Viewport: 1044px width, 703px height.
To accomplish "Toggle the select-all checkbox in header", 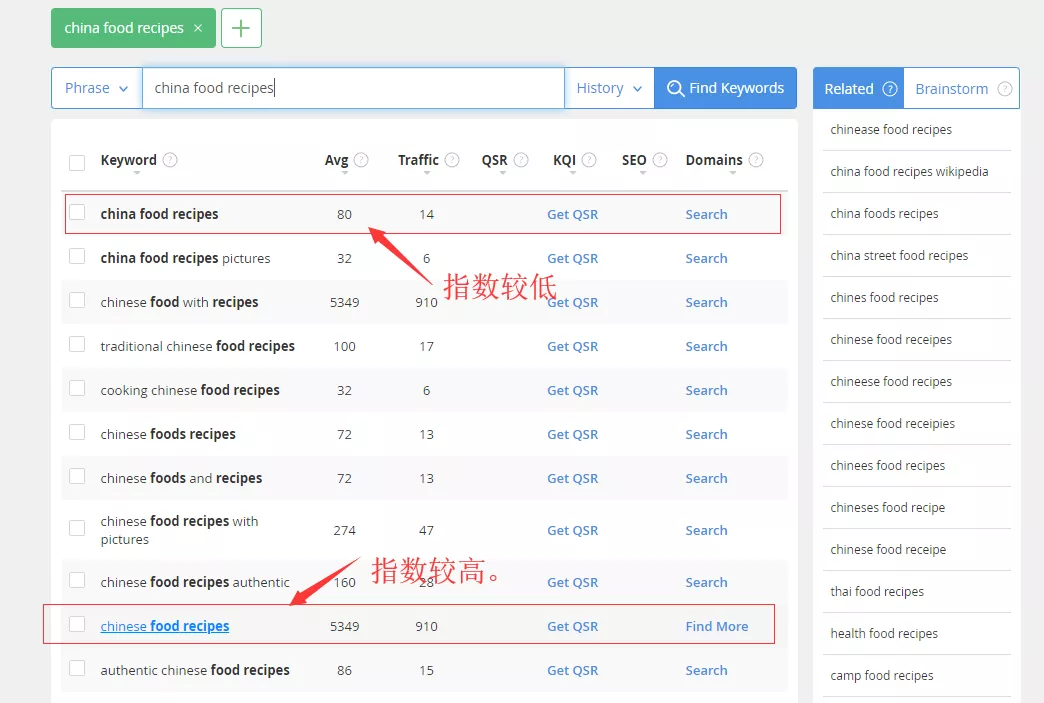I will click(77, 162).
